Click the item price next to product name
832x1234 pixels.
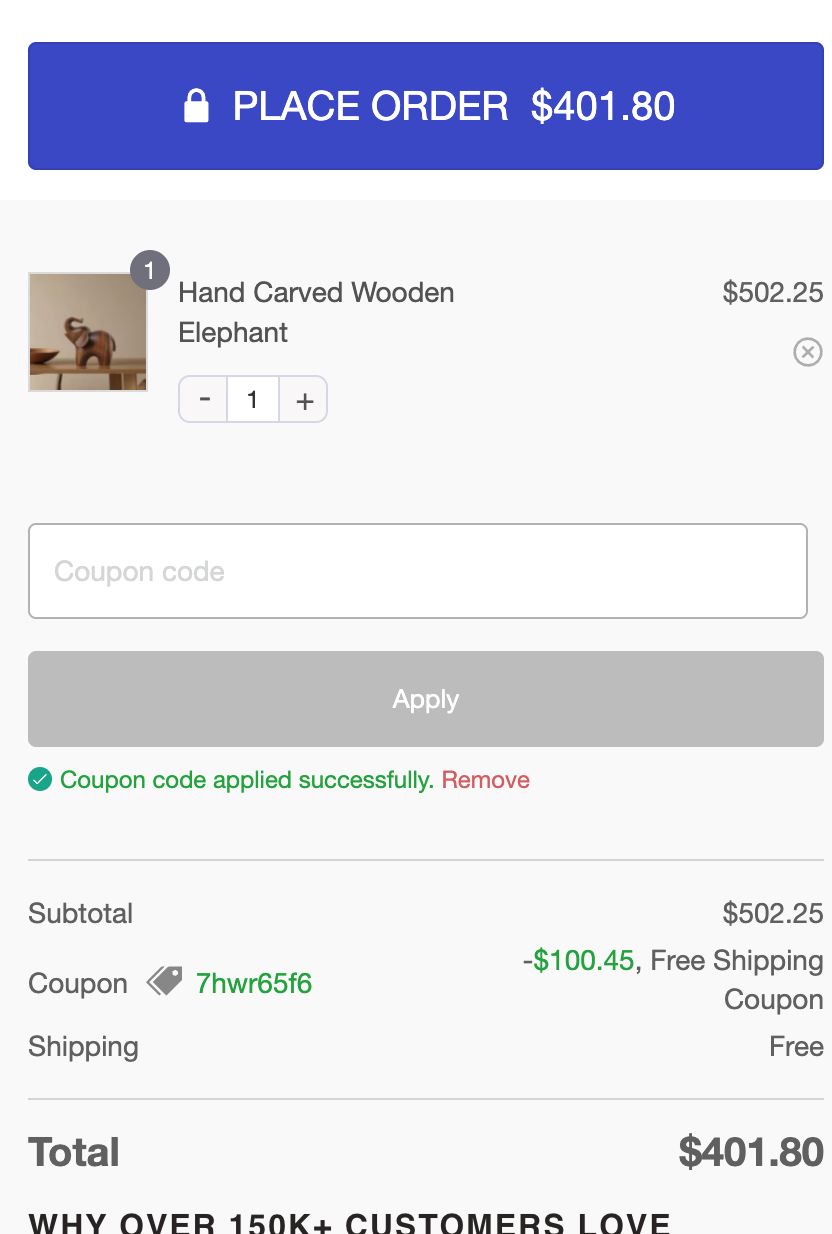pos(772,292)
